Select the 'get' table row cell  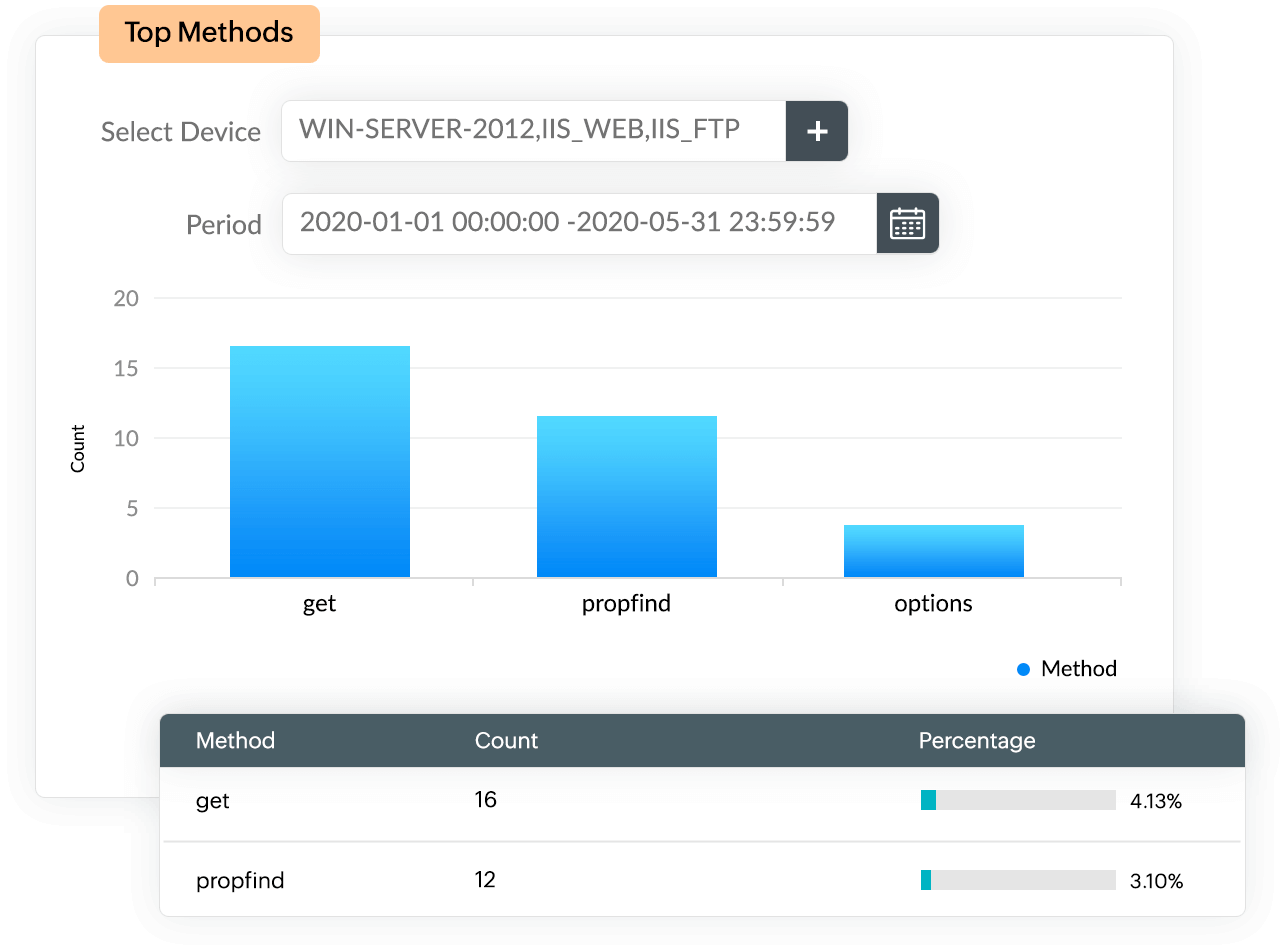coord(212,801)
